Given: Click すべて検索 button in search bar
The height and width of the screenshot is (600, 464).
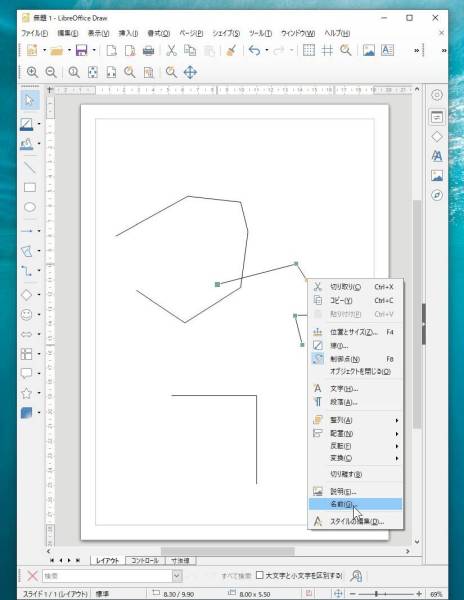Looking at the screenshot, I should pos(236,576).
